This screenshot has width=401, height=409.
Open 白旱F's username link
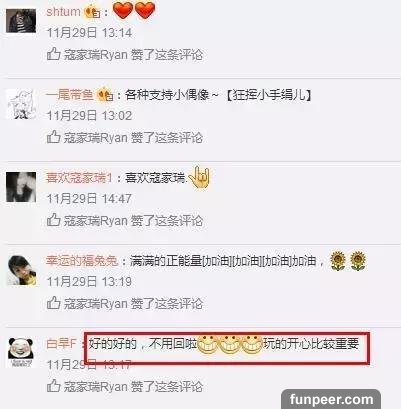click(62, 344)
